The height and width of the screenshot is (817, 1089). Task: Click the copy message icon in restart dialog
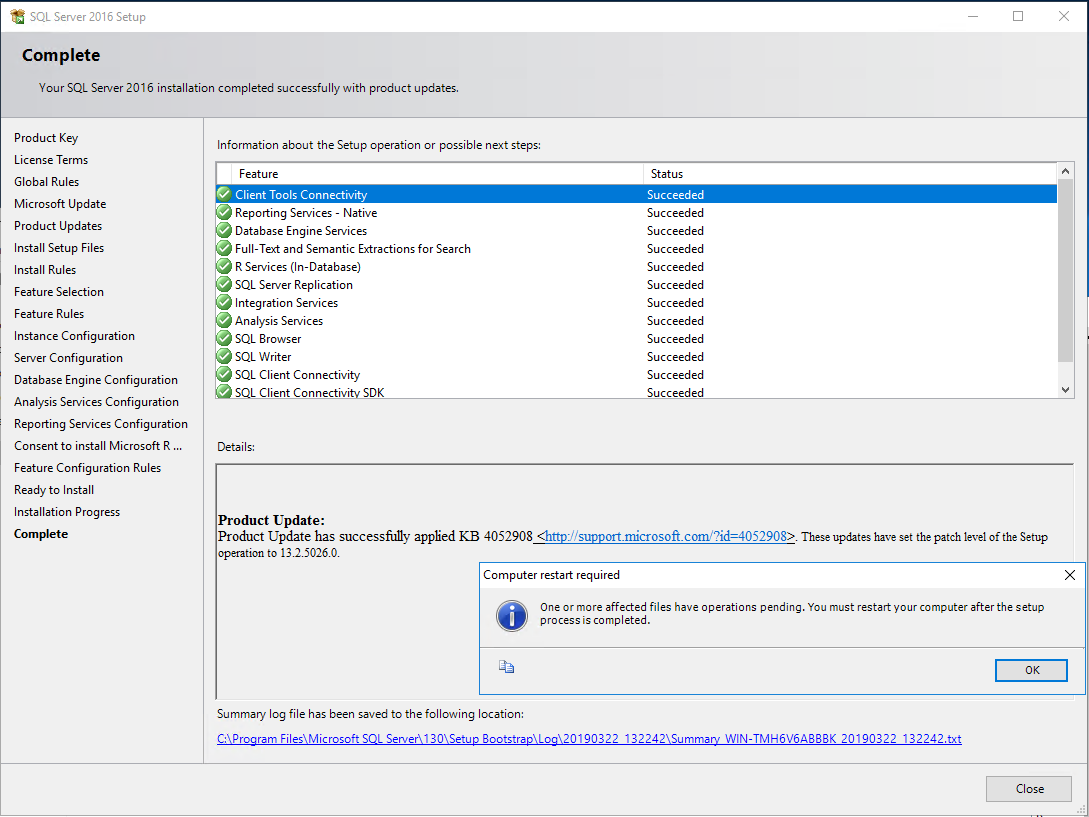506,667
